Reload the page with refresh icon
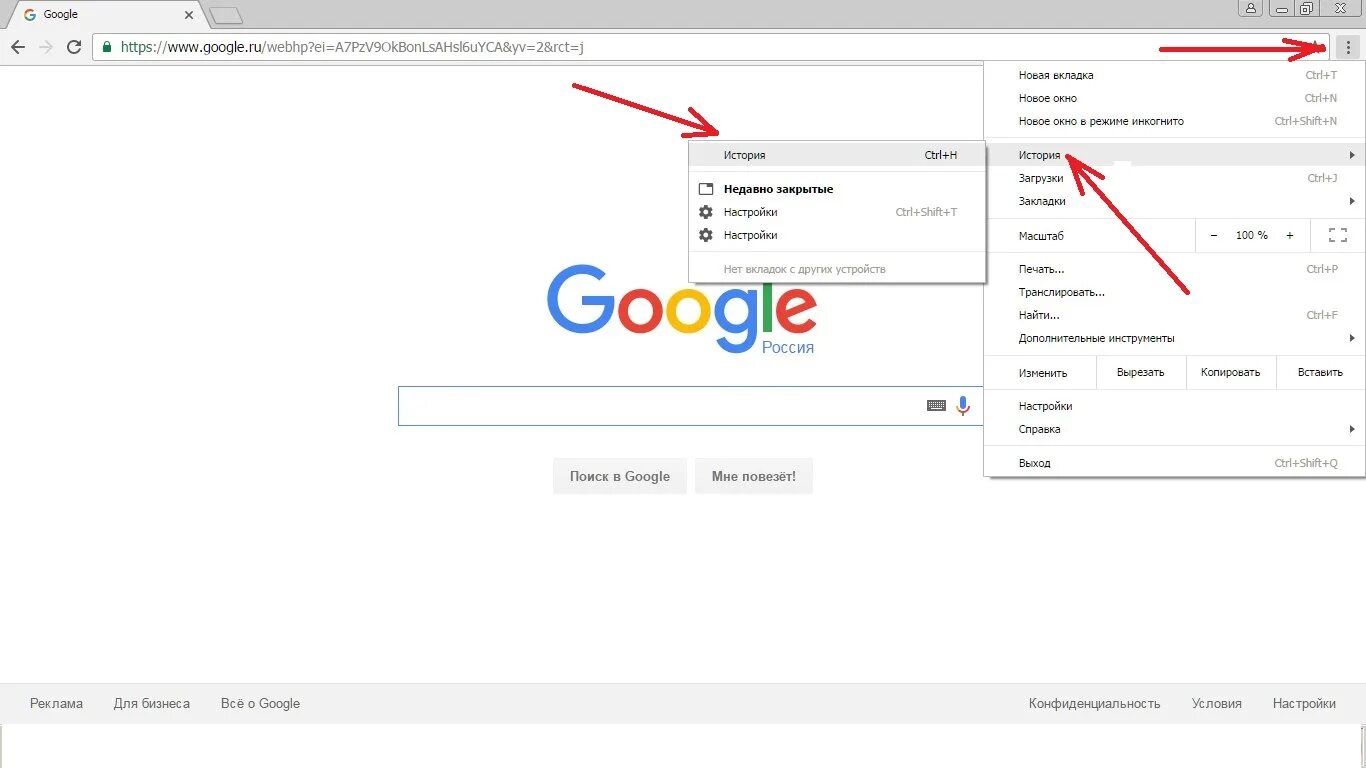This screenshot has height=768, width=1366. pyautogui.click(x=73, y=47)
